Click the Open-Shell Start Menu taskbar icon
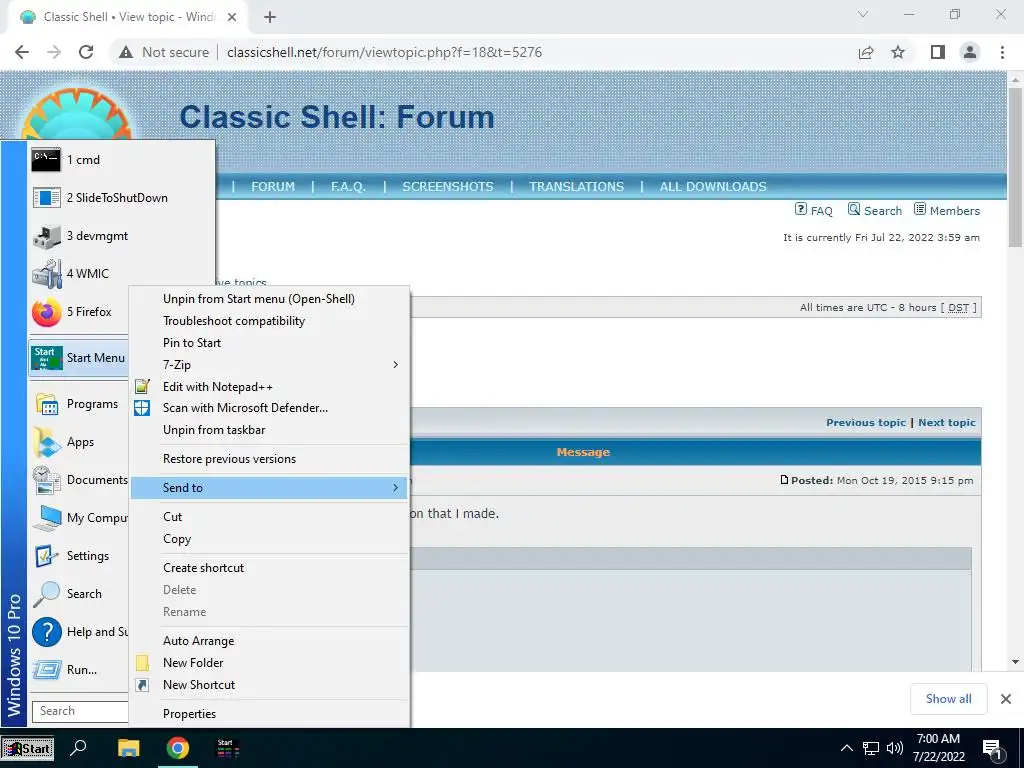Screen dimensions: 1024x768 click(x=227, y=748)
